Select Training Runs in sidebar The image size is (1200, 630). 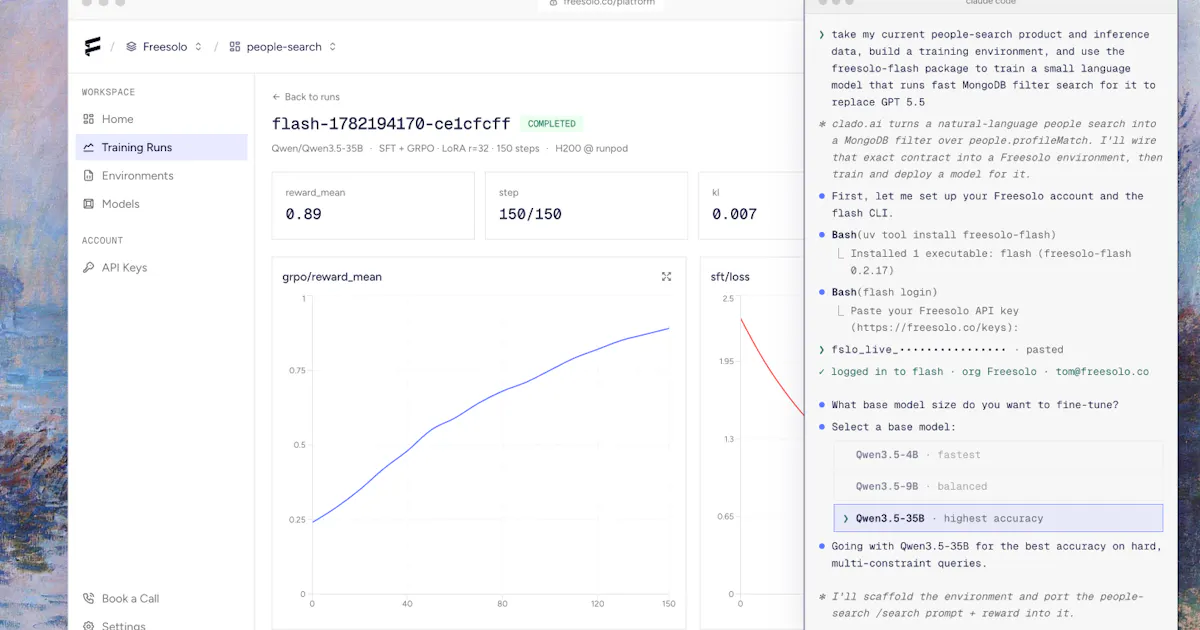pyautogui.click(x=161, y=147)
